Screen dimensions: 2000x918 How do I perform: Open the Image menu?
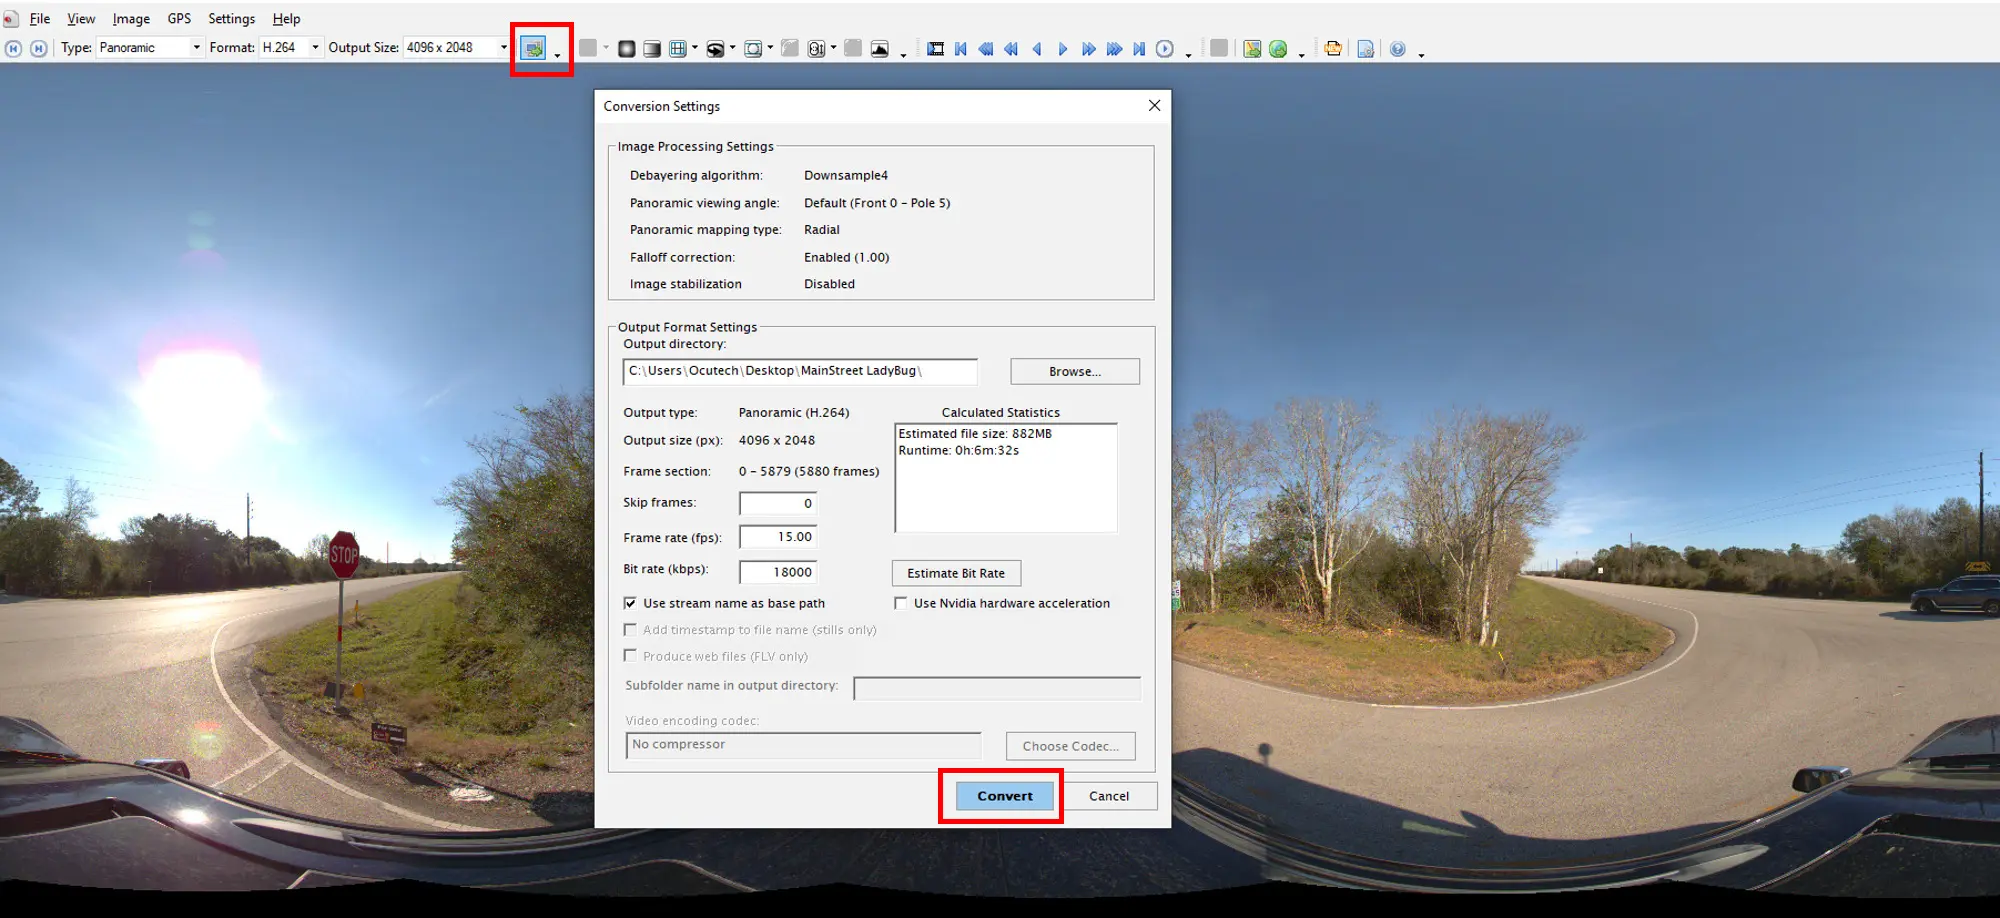(x=131, y=19)
